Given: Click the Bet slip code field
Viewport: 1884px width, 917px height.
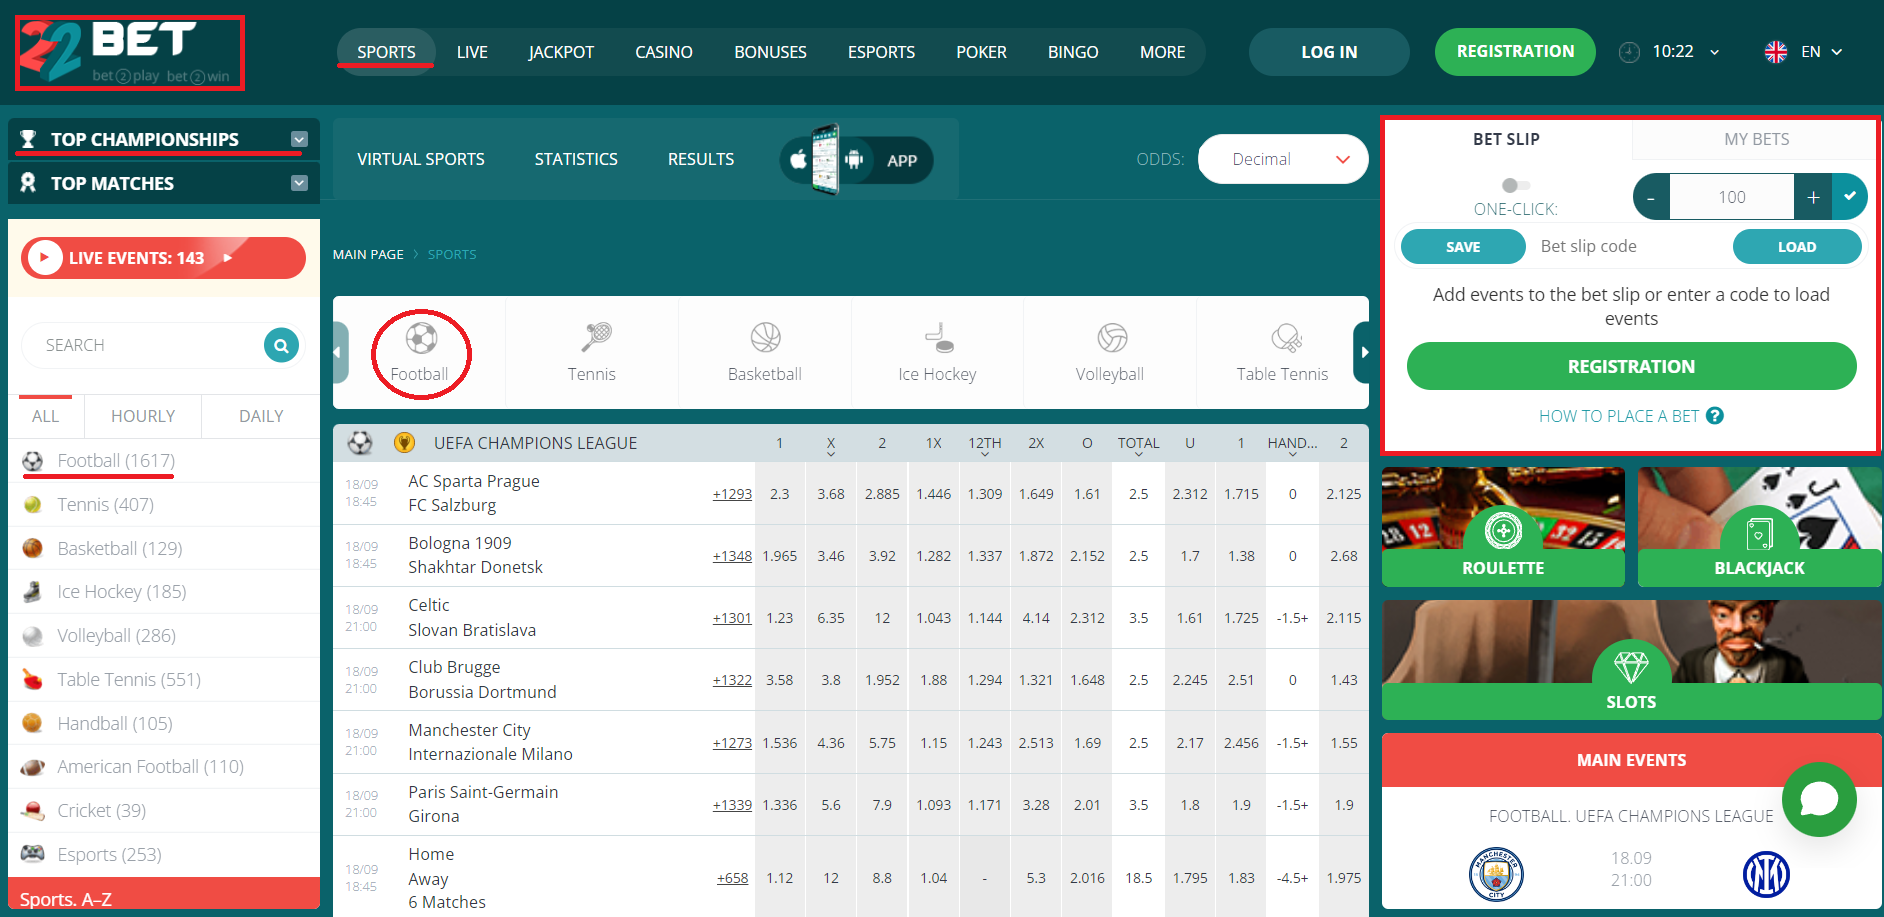Looking at the screenshot, I should (1629, 247).
